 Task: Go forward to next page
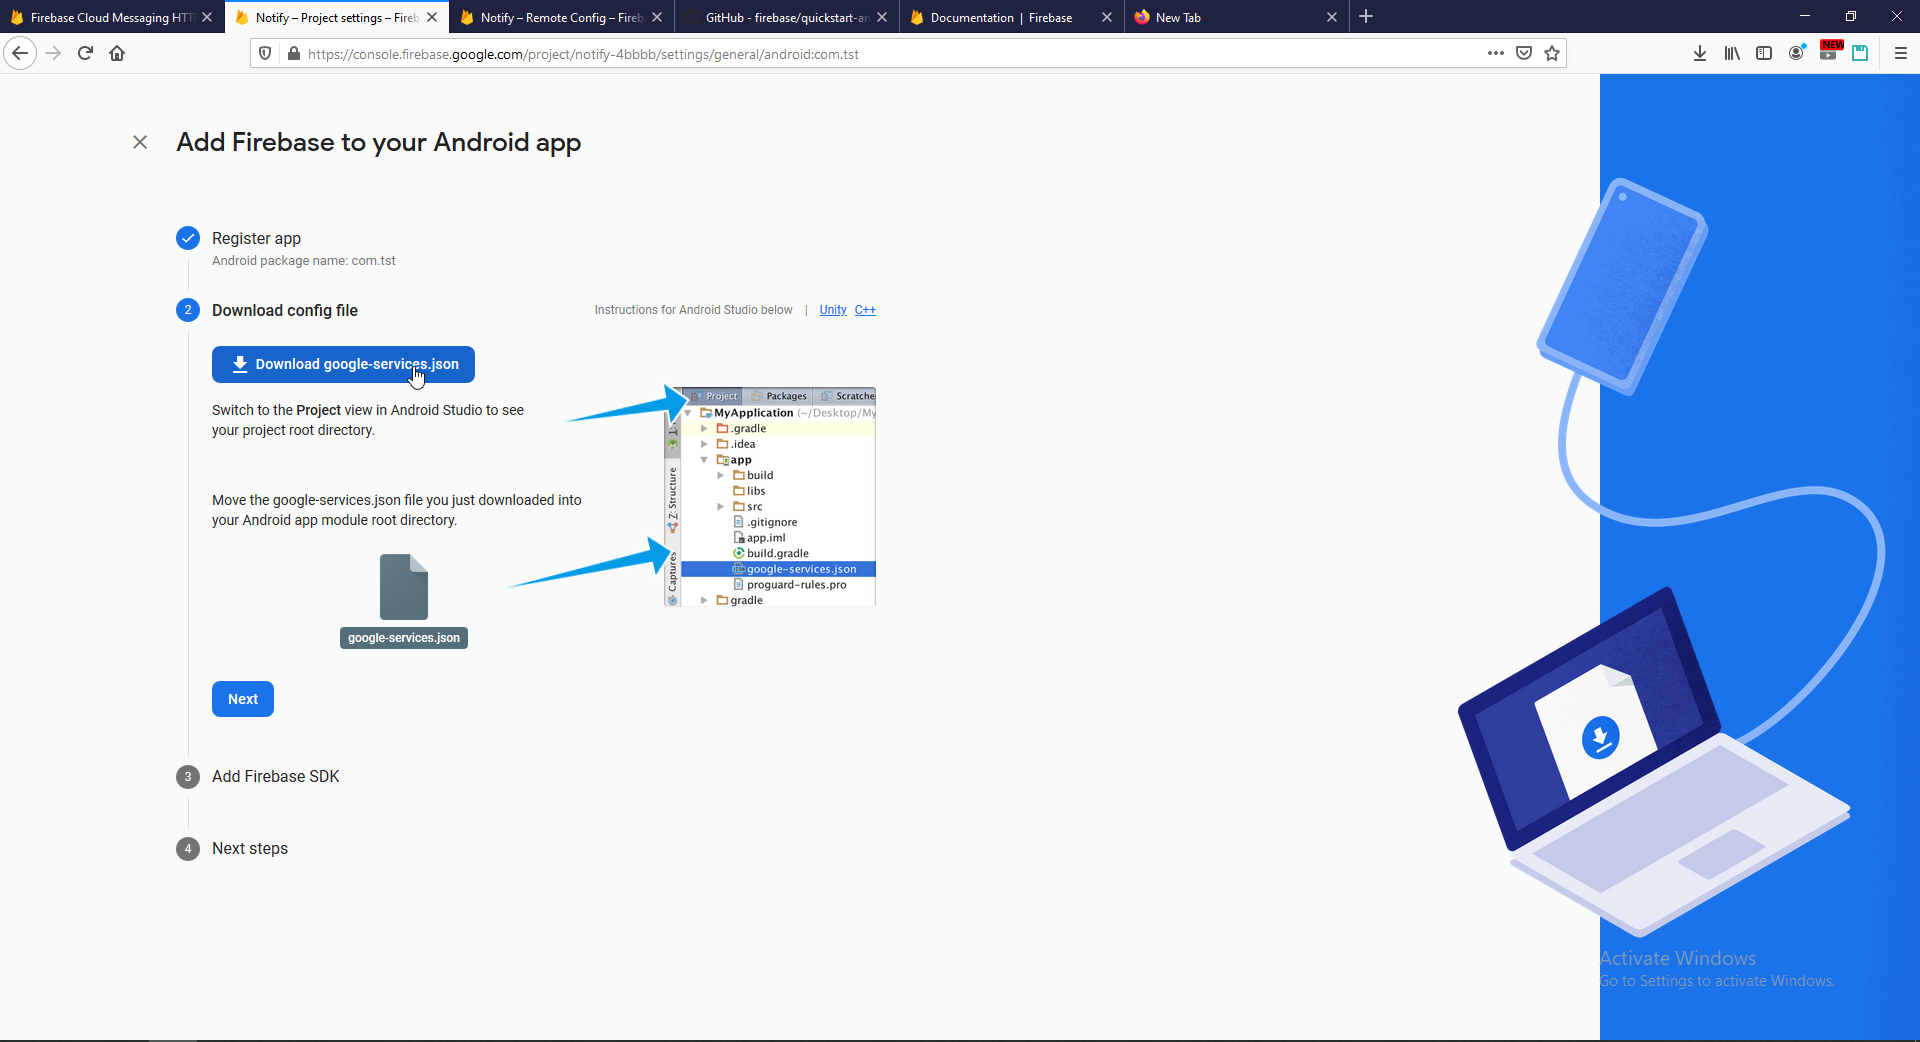(54, 53)
